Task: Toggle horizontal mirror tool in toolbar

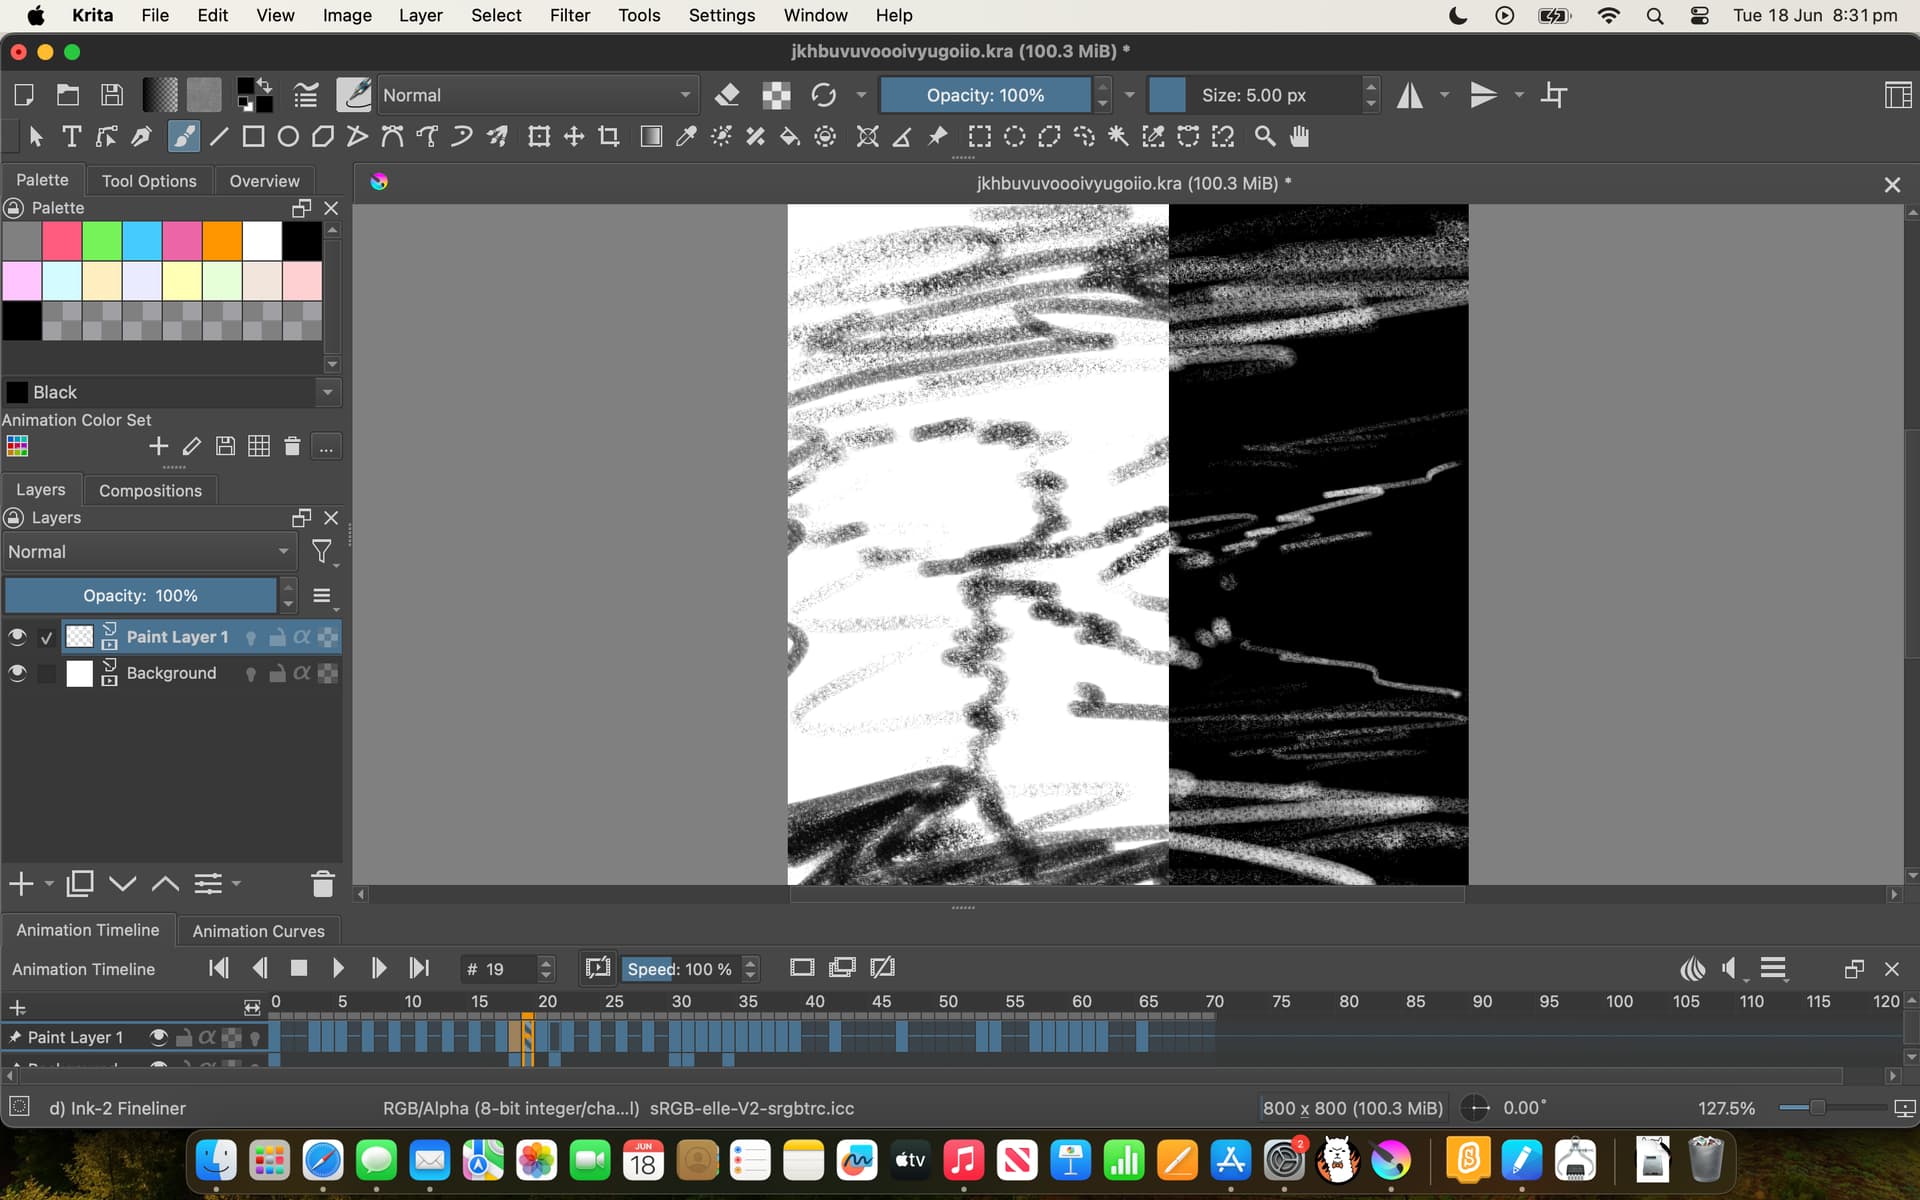Action: (1410, 95)
